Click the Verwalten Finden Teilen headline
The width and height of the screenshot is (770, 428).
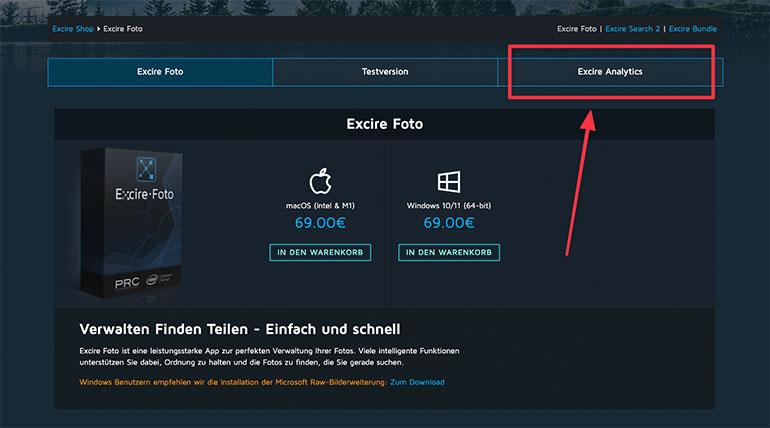[x=240, y=329]
